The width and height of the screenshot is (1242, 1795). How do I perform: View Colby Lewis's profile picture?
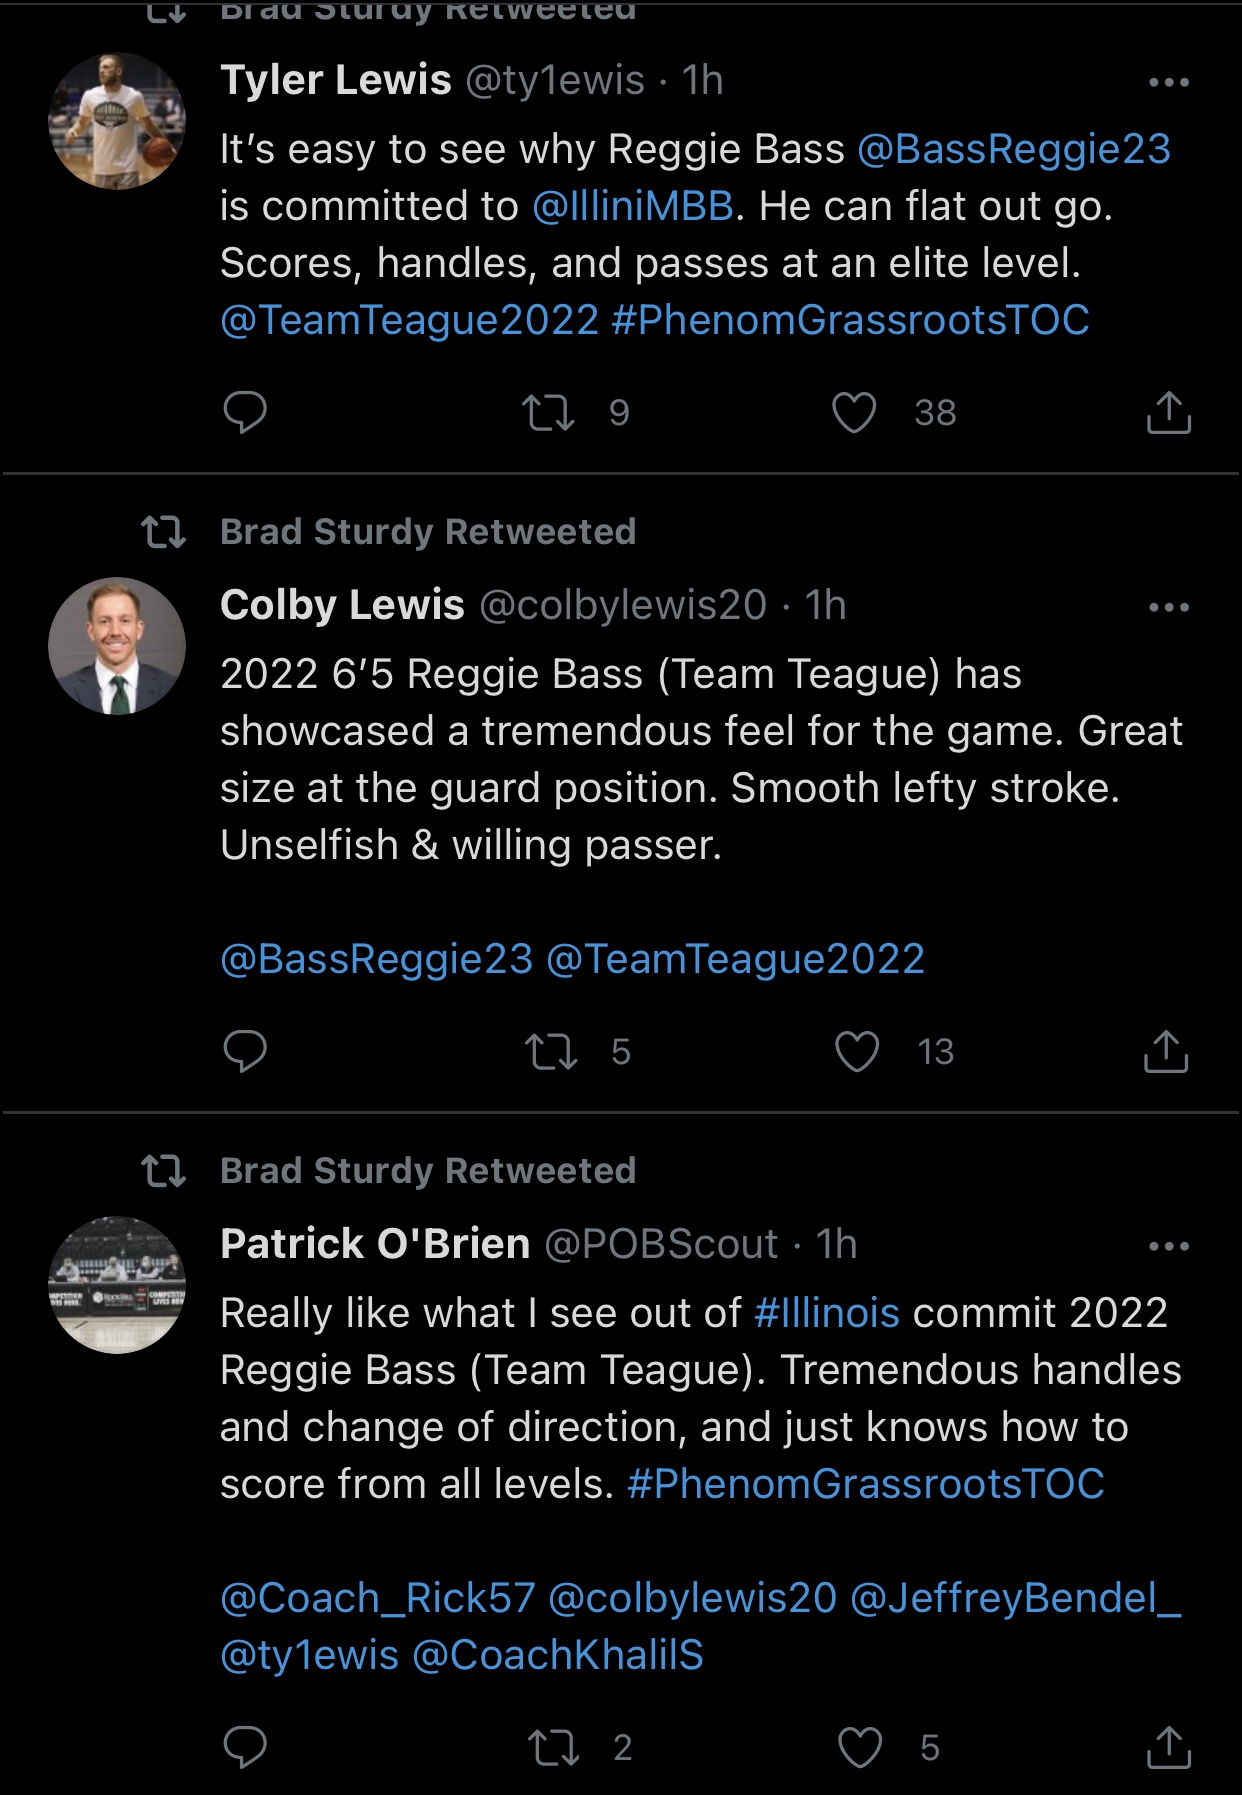(x=117, y=646)
